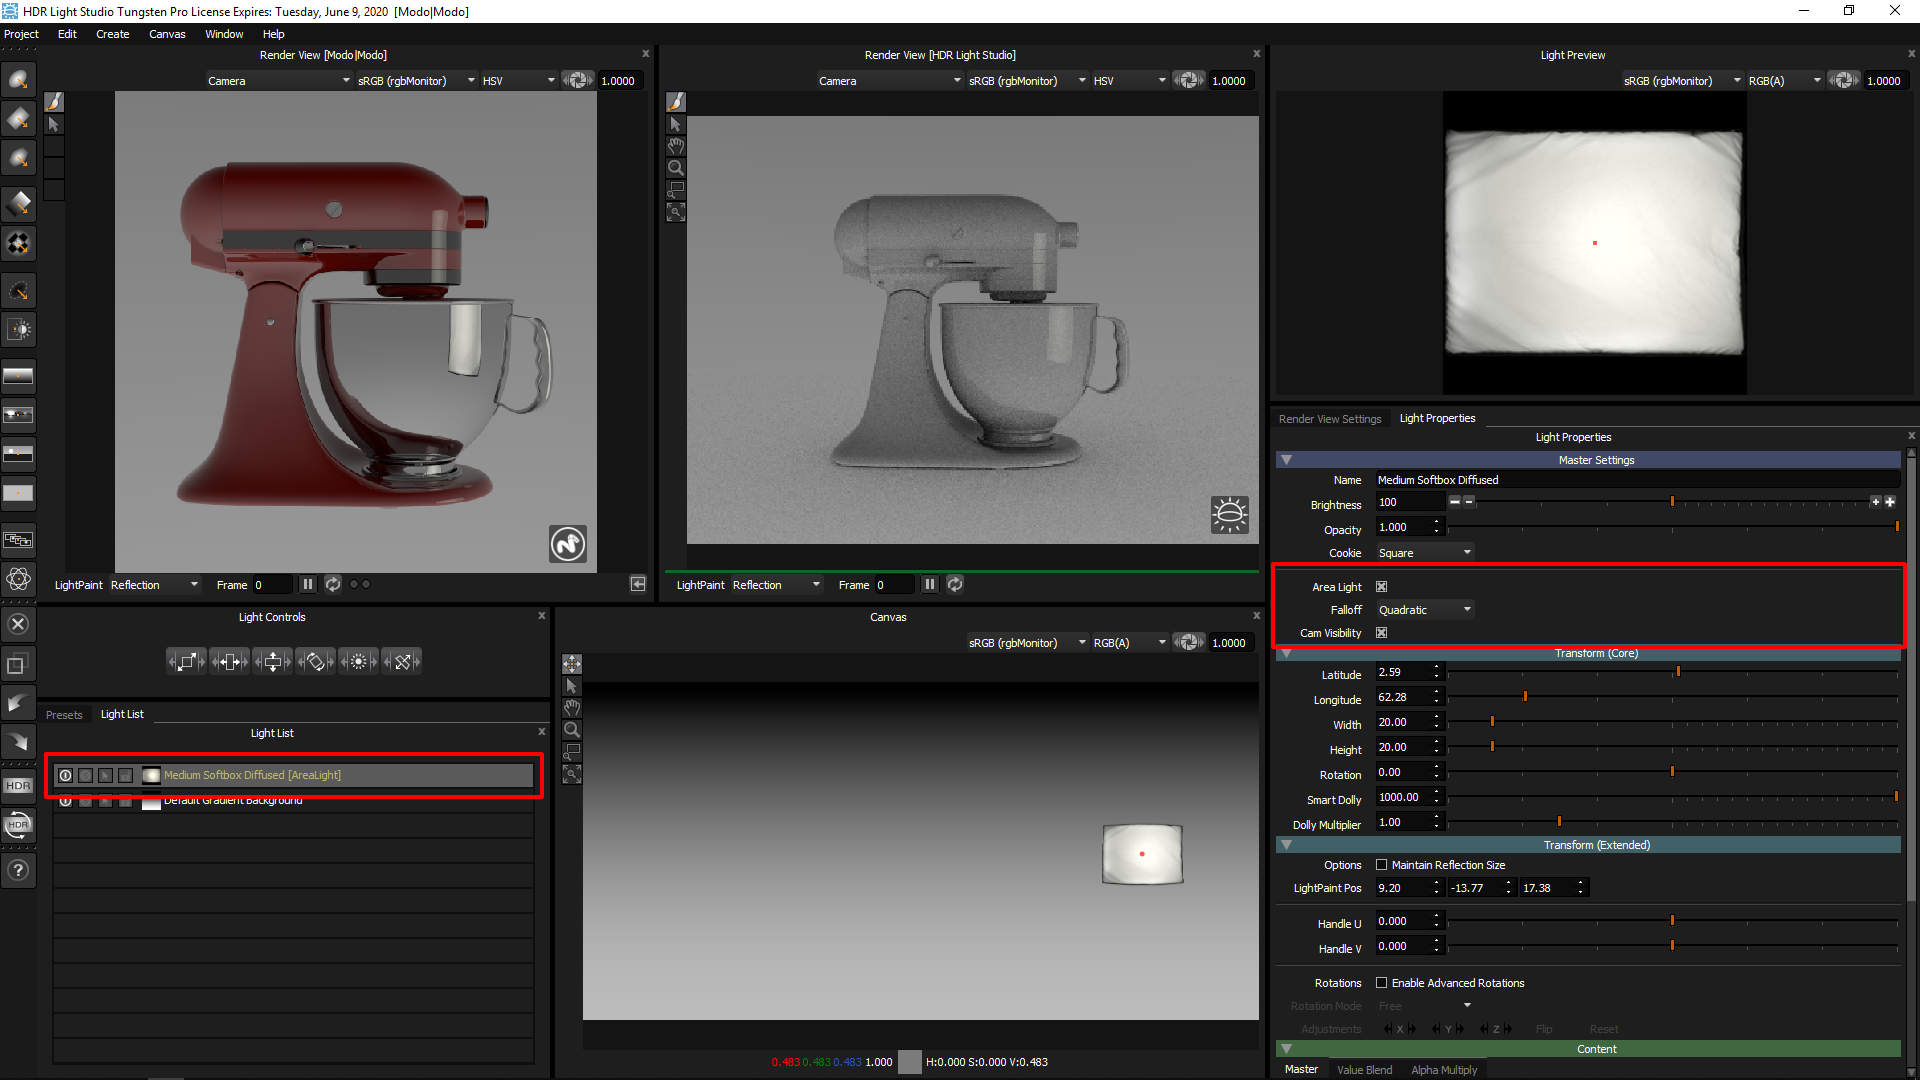This screenshot has height=1080, width=1920.
Task: Open the Cookie dropdown showing Square
Action: pyautogui.click(x=1425, y=553)
